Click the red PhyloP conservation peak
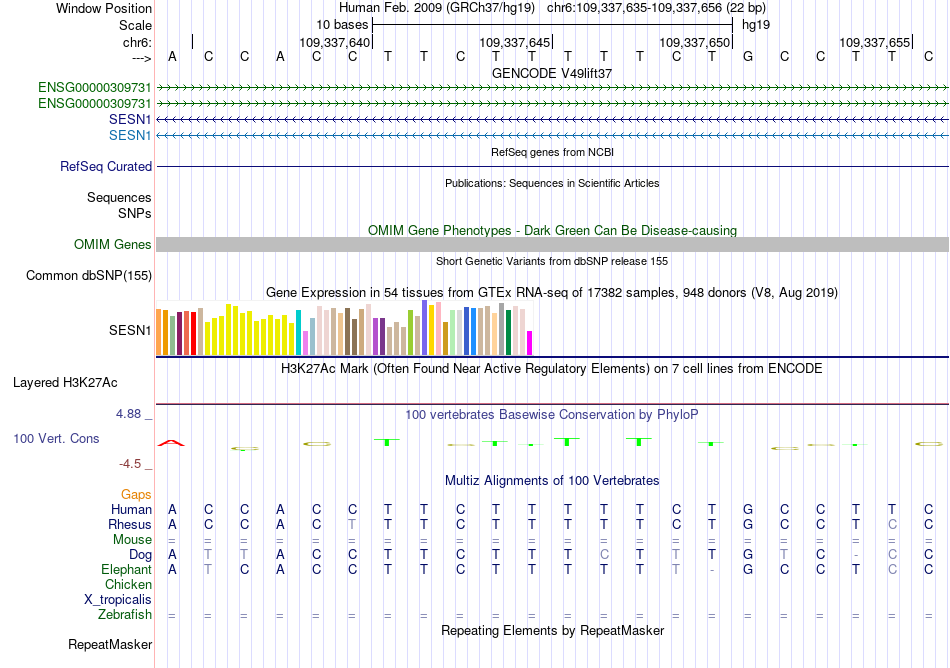 click(x=172, y=441)
